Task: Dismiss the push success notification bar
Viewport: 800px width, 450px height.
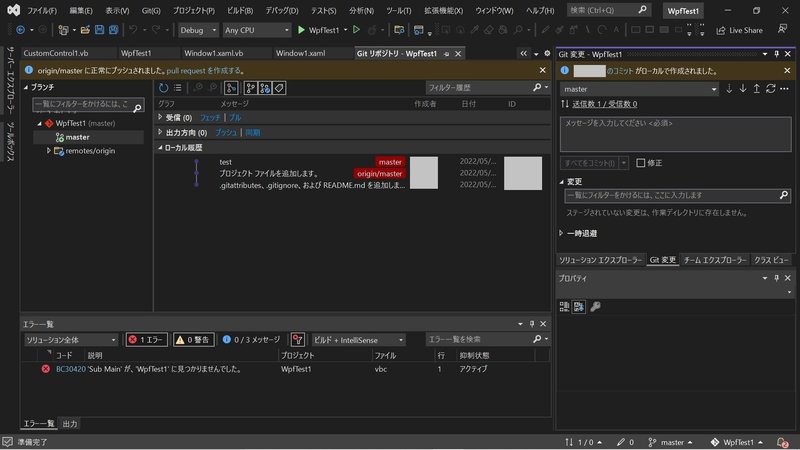Action: (542, 70)
